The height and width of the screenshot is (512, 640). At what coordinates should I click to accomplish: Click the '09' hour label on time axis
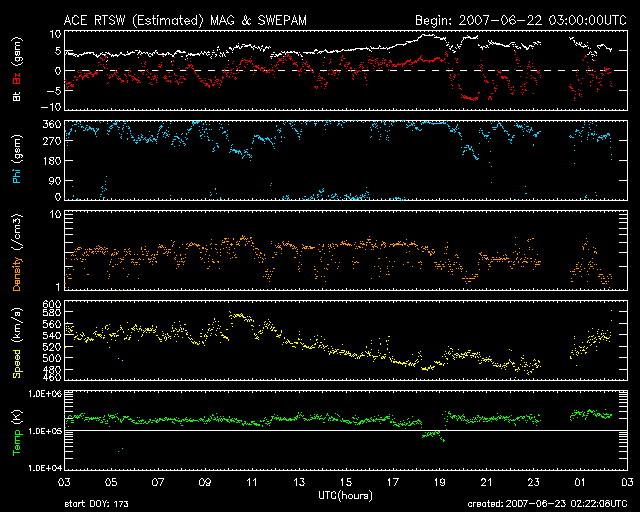(205, 483)
